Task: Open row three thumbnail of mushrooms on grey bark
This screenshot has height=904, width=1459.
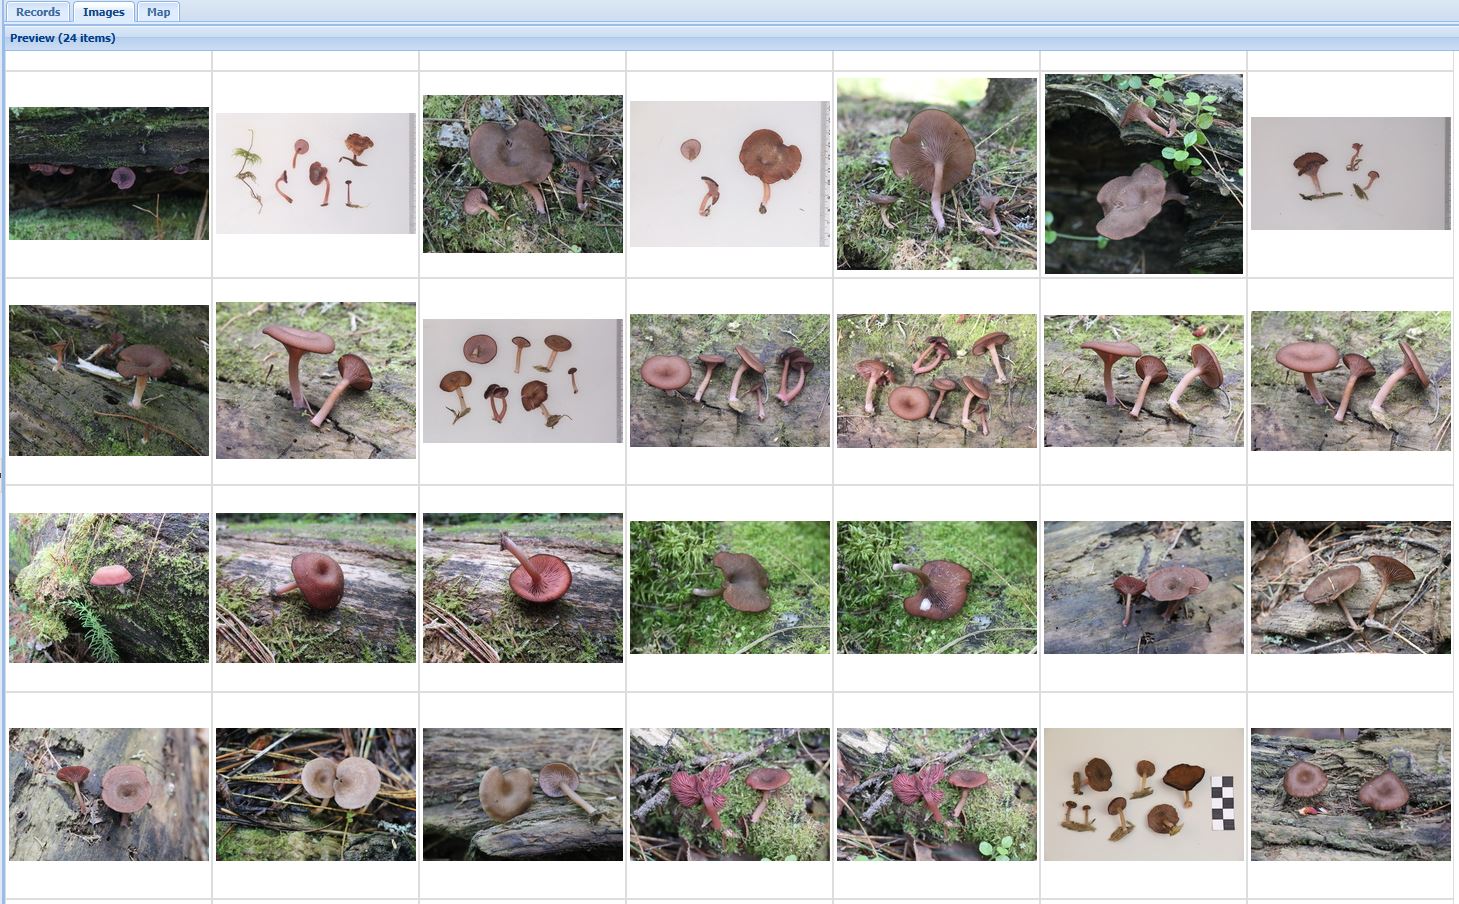Action: click(x=1144, y=587)
